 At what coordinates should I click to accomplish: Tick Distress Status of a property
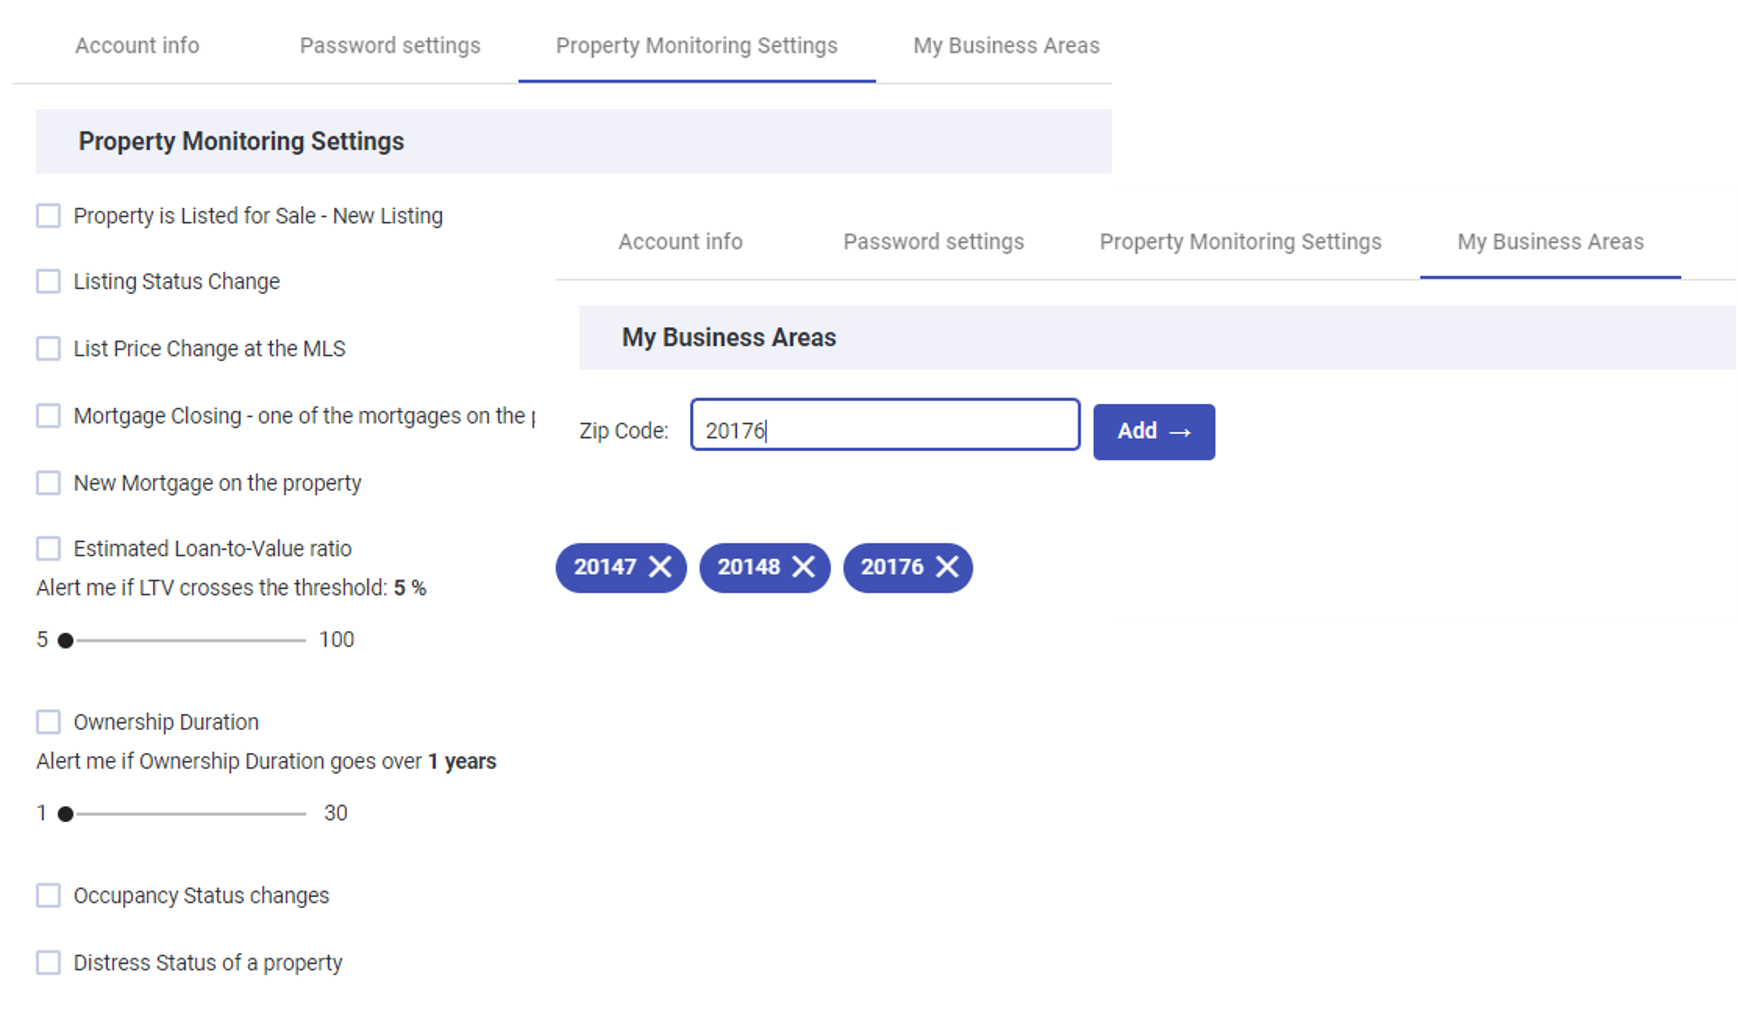(x=48, y=963)
